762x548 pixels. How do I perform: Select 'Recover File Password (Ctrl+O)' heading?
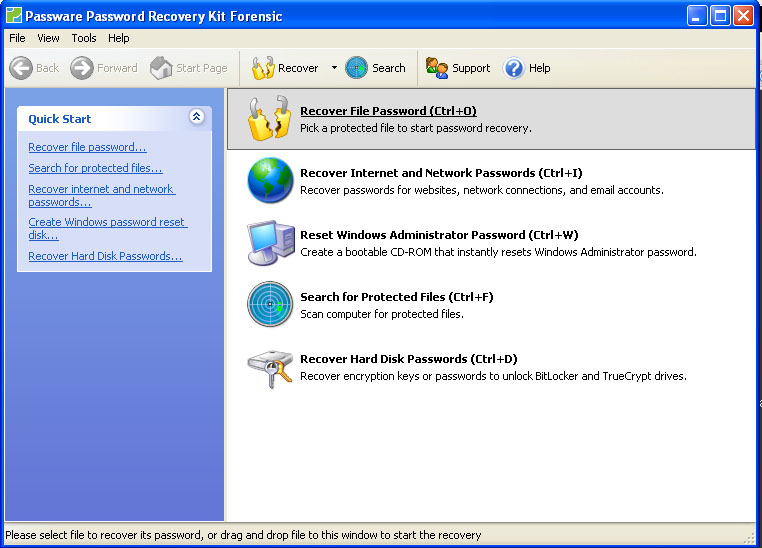point(388,111)
